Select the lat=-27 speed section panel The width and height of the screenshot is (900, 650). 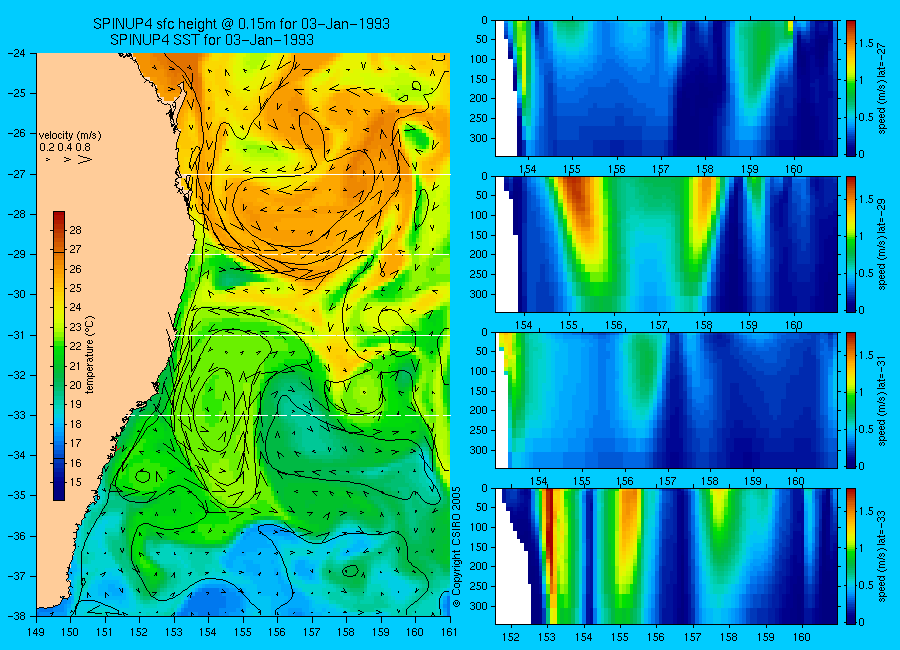pos(666,88)
